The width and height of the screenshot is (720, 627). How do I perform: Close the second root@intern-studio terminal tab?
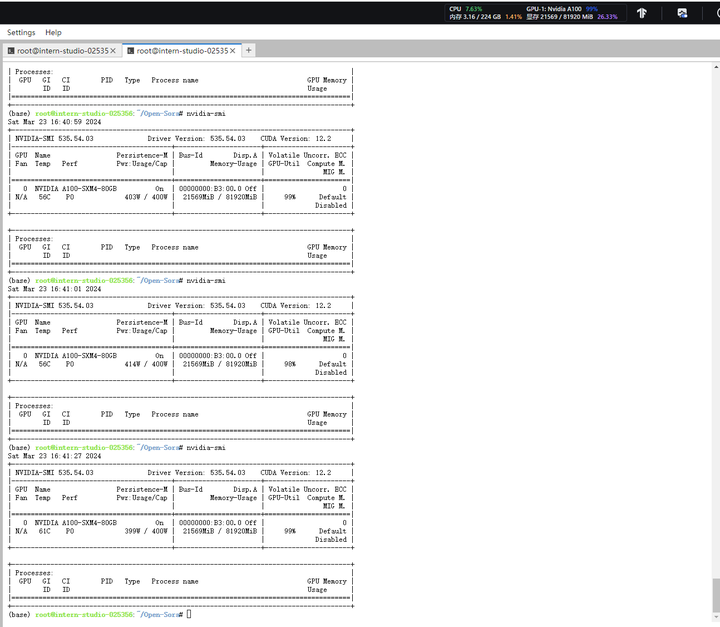pyautogui.click(x=233, y=51)
